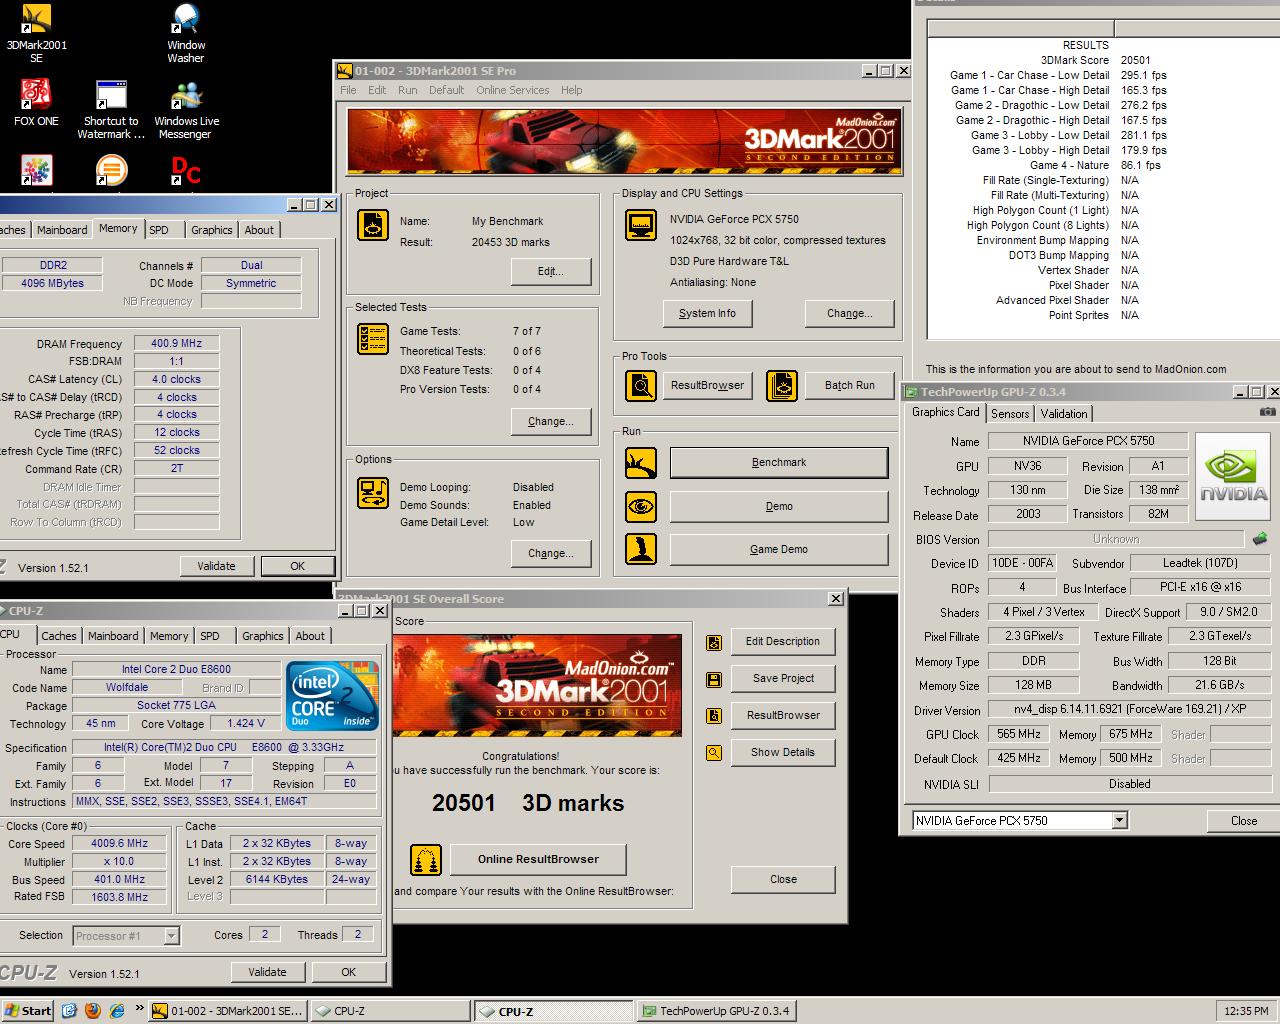Click the Display and CPU Settings monitor icon
The height and width of the screenshot is (1024, 1280).
tap(640, 225)
